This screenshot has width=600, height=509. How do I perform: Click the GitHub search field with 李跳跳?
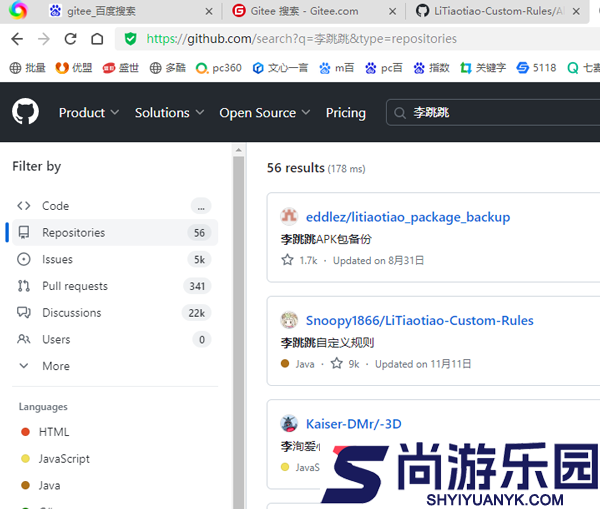(493, 113)
